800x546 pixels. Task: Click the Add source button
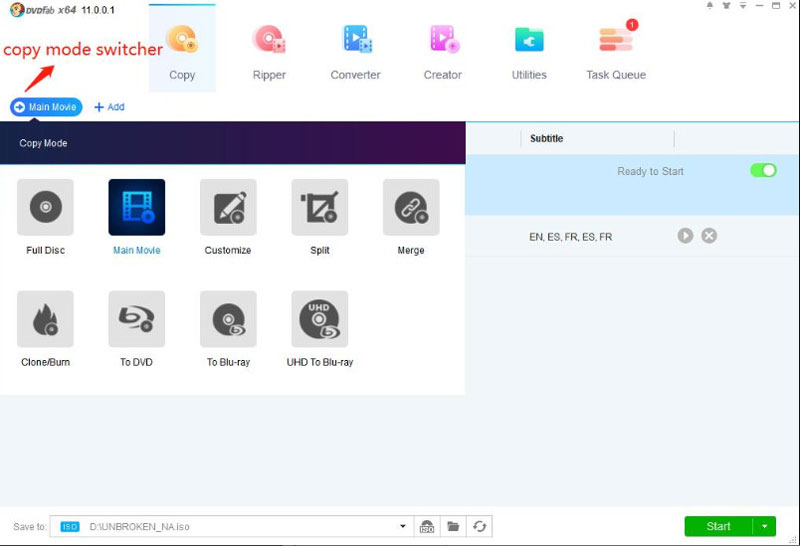point(109,107)
